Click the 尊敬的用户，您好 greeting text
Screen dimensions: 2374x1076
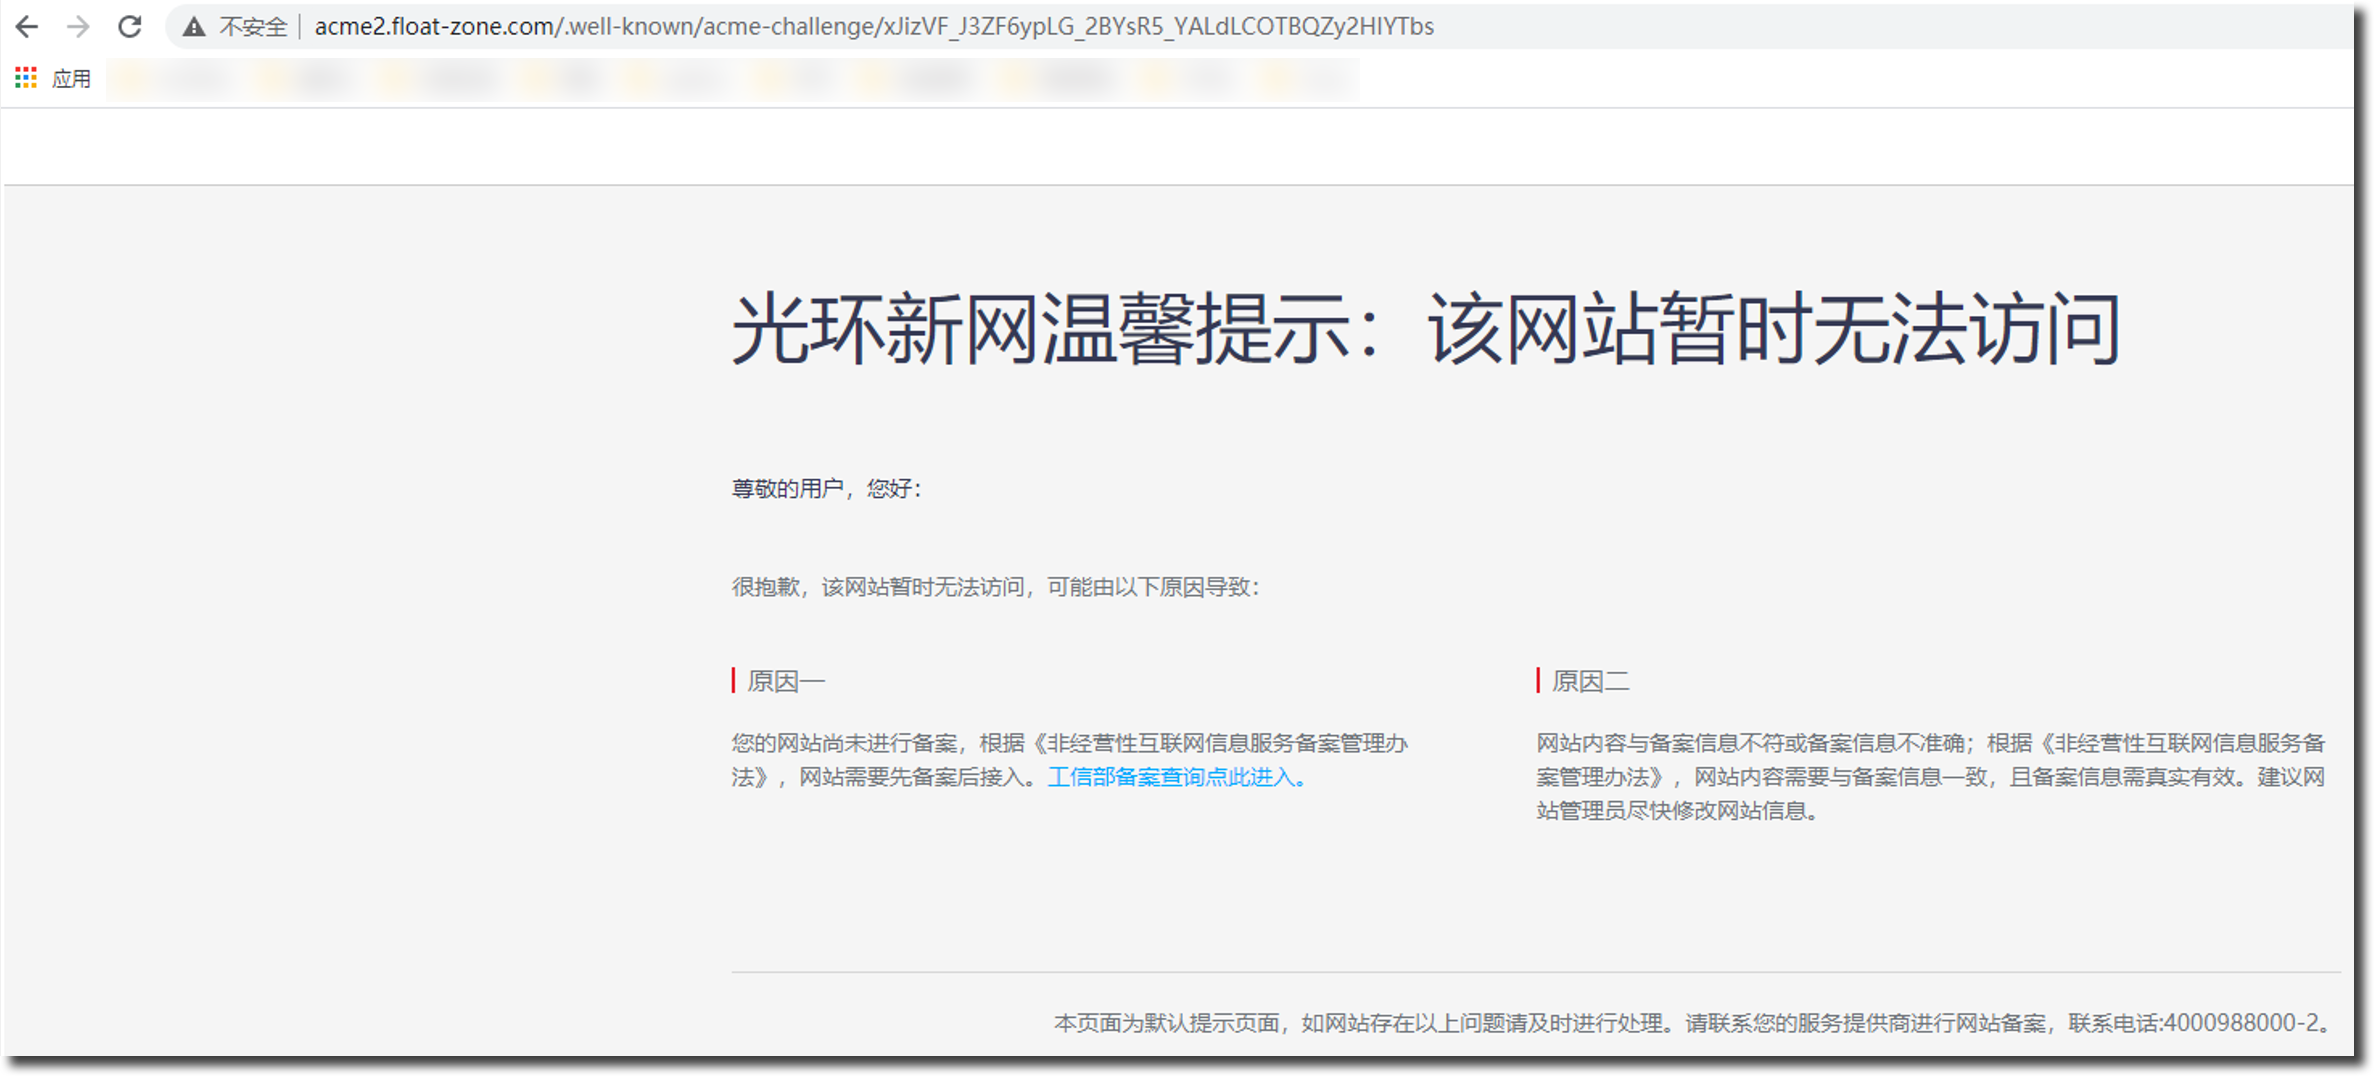pyautogui.click(x=826, y=488)
